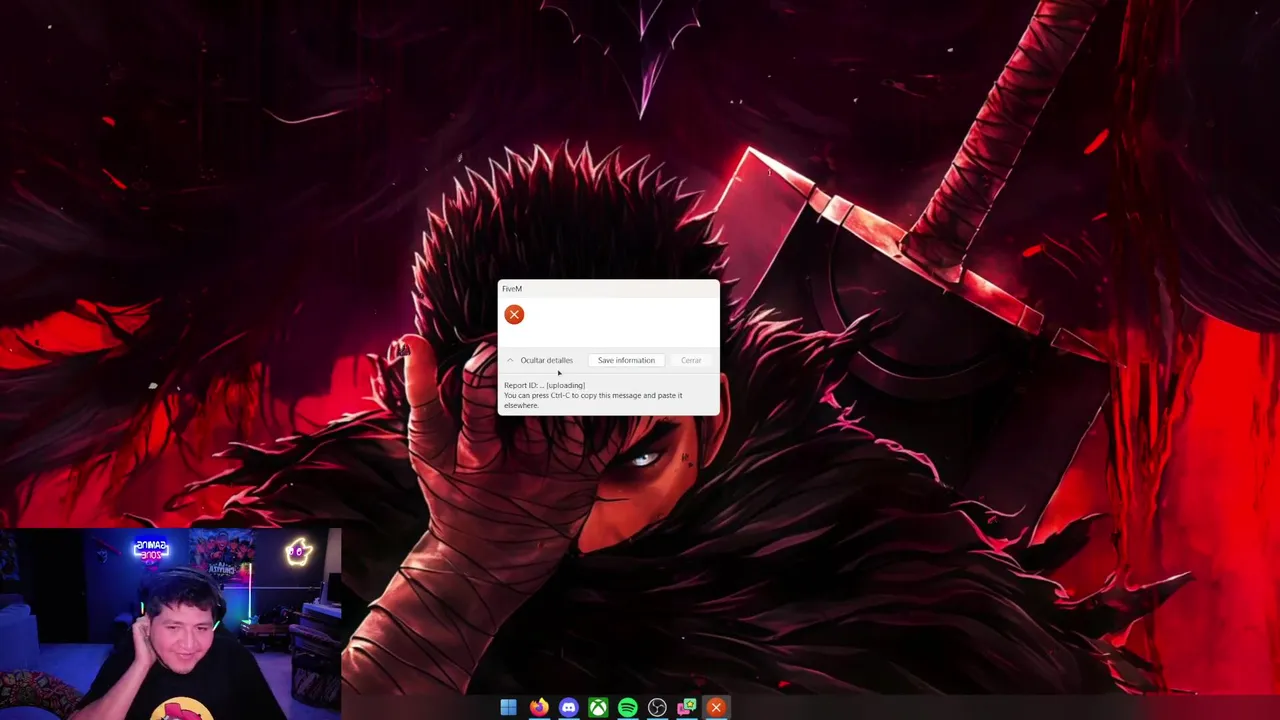
Task: Collapse details with Ocultar detalles chevron
Action: pyautogui.click(x=510, y=360)
